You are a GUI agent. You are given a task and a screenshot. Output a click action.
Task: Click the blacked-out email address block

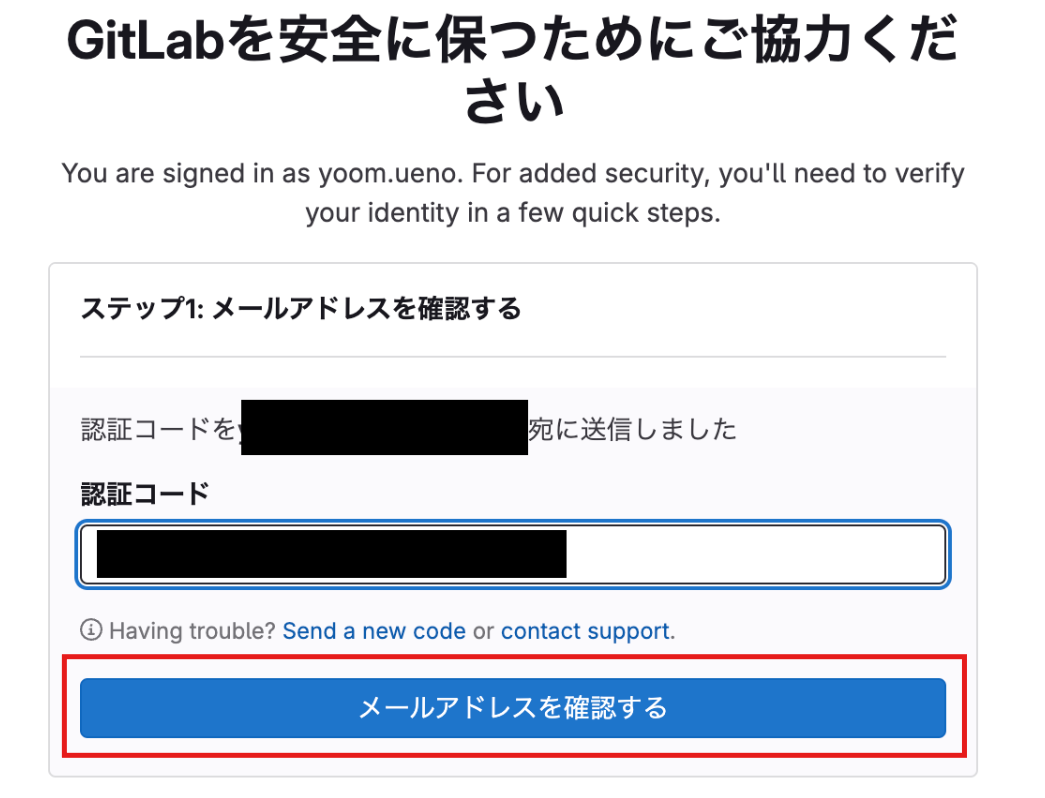[x=385, y=427]
